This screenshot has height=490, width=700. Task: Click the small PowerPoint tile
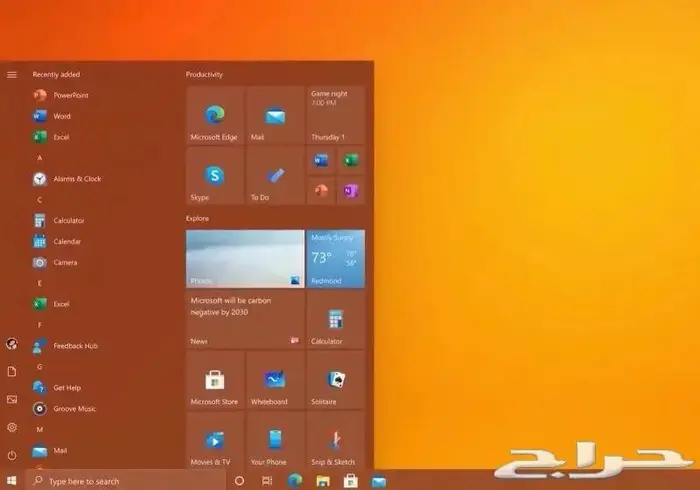321,191
